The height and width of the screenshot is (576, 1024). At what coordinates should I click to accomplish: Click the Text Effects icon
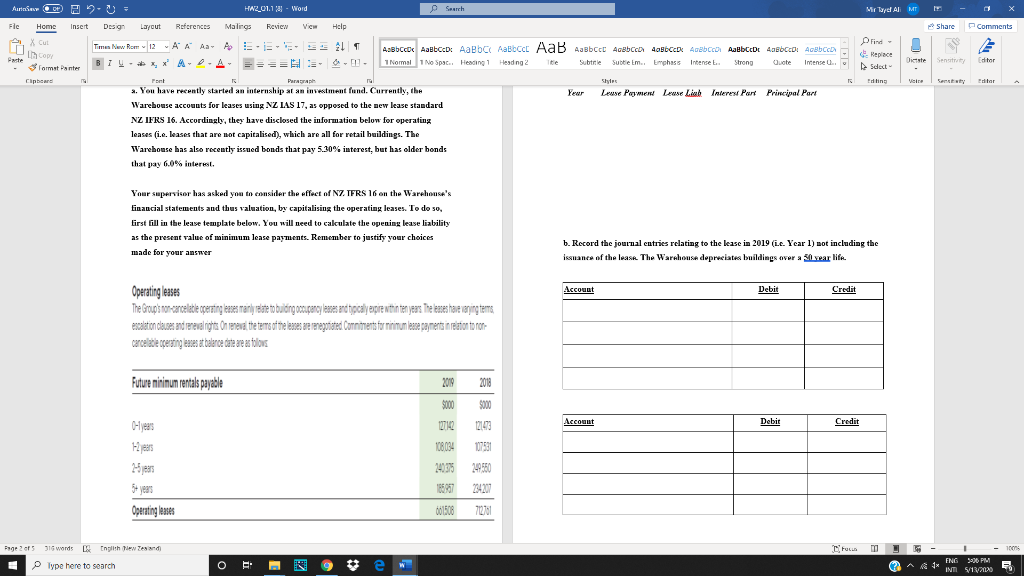click(x=181, y=63)
